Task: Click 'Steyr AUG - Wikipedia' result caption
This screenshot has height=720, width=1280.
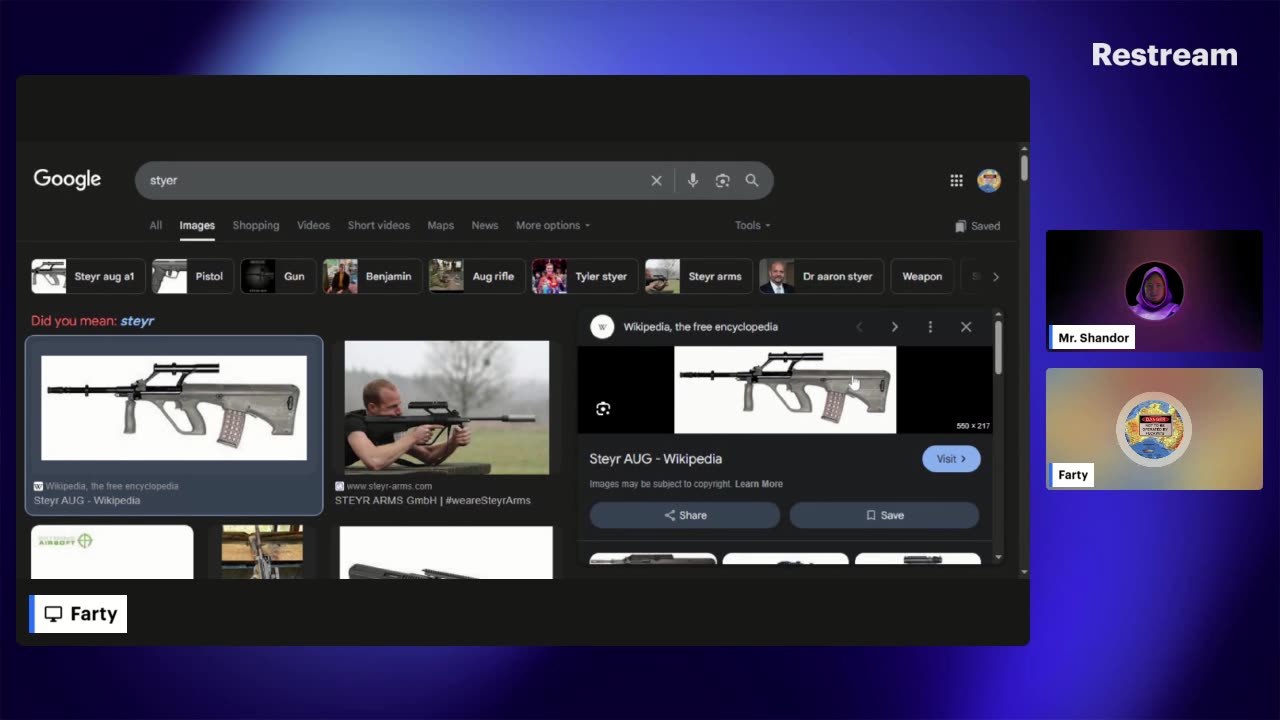Action: pyautogui.click(x=87, y=501)
